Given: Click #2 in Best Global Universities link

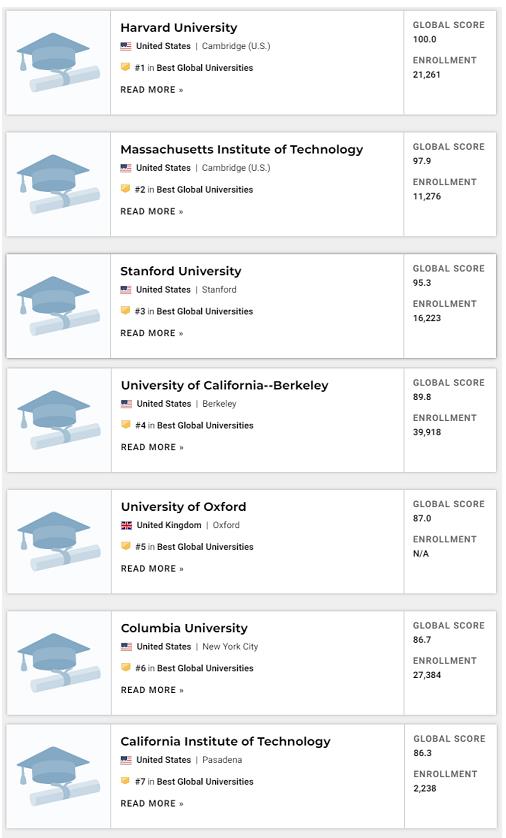Looking at the screenshot, I should tap(194, 190).
